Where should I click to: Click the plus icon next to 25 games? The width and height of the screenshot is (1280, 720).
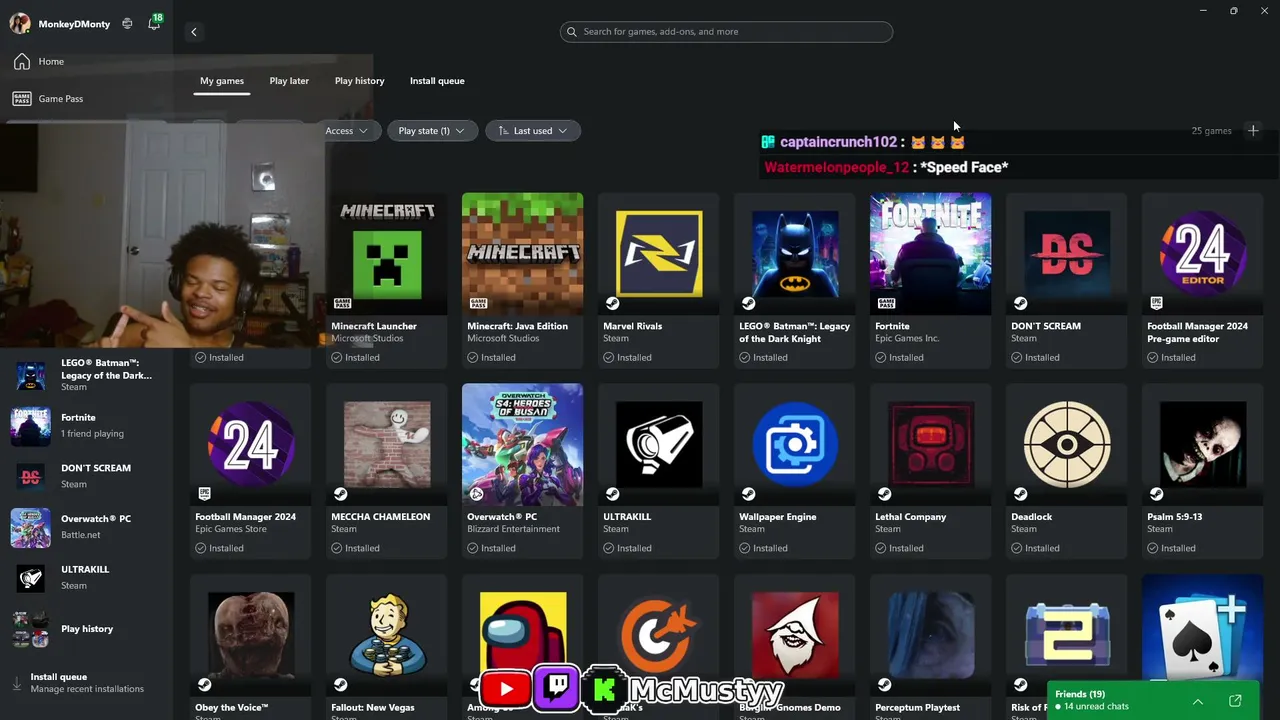[x=1253, y=131]
